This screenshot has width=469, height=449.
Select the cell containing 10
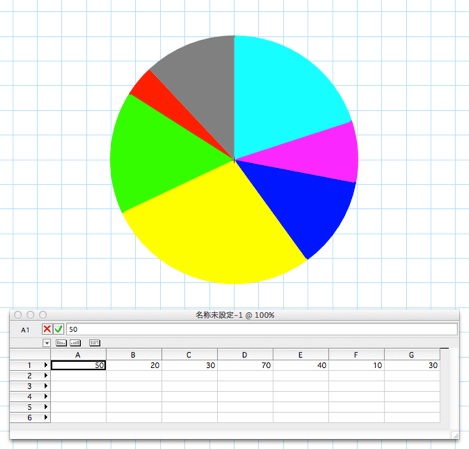(356, 365)
